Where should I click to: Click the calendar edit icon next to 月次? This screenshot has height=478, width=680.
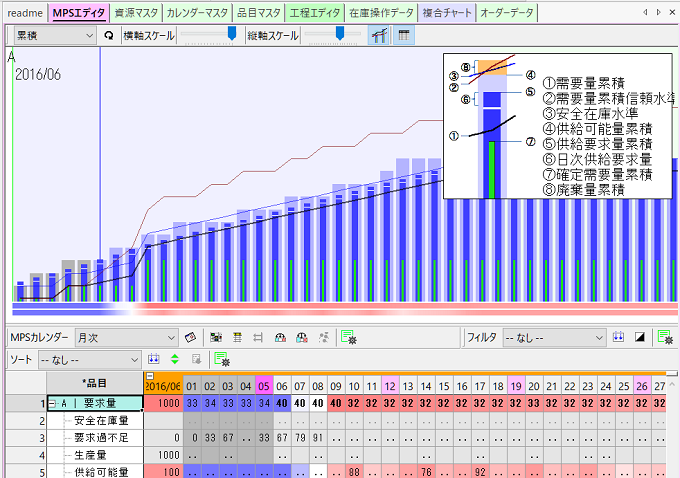tap(190, 337)
